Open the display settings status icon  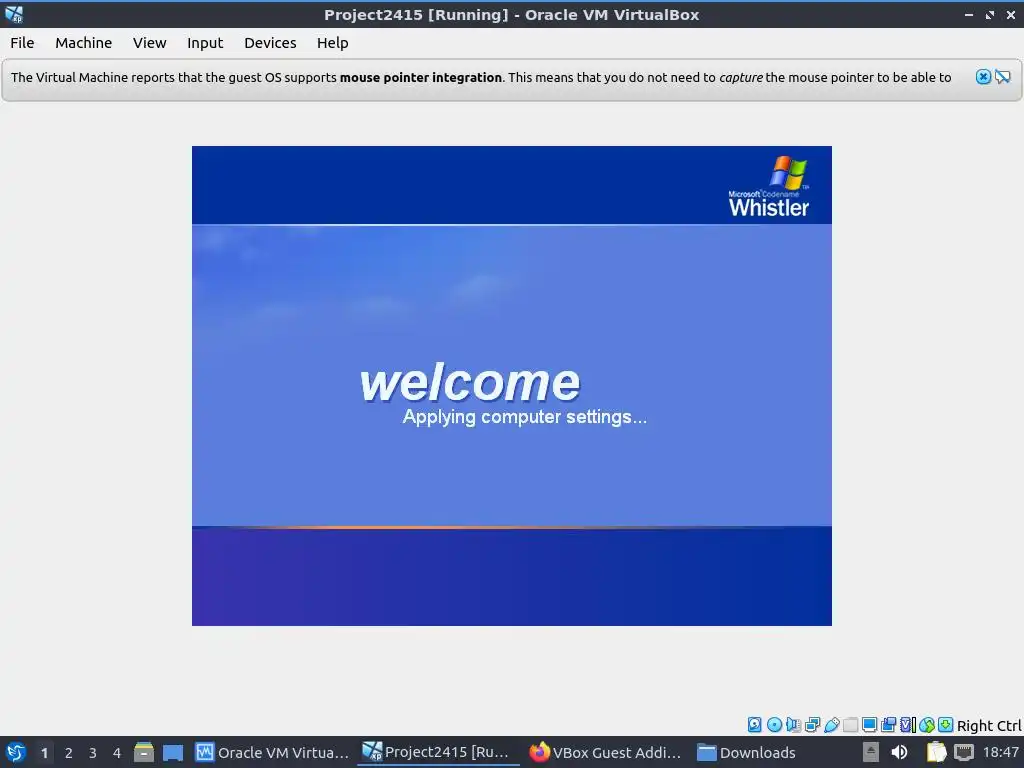click(869, 724)
